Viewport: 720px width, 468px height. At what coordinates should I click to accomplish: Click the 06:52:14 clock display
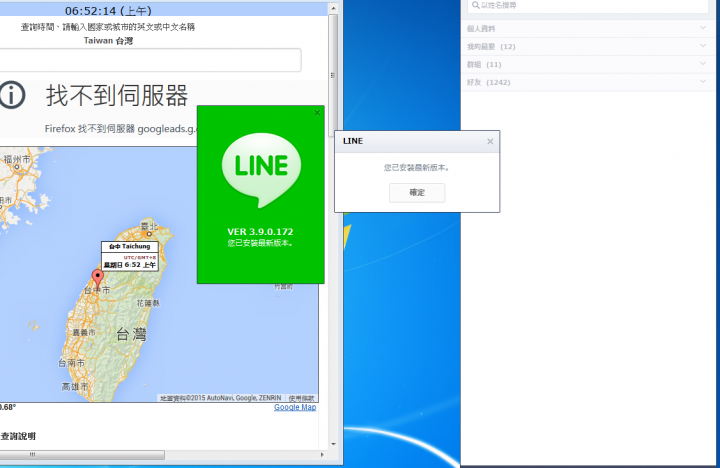(108, 11)
